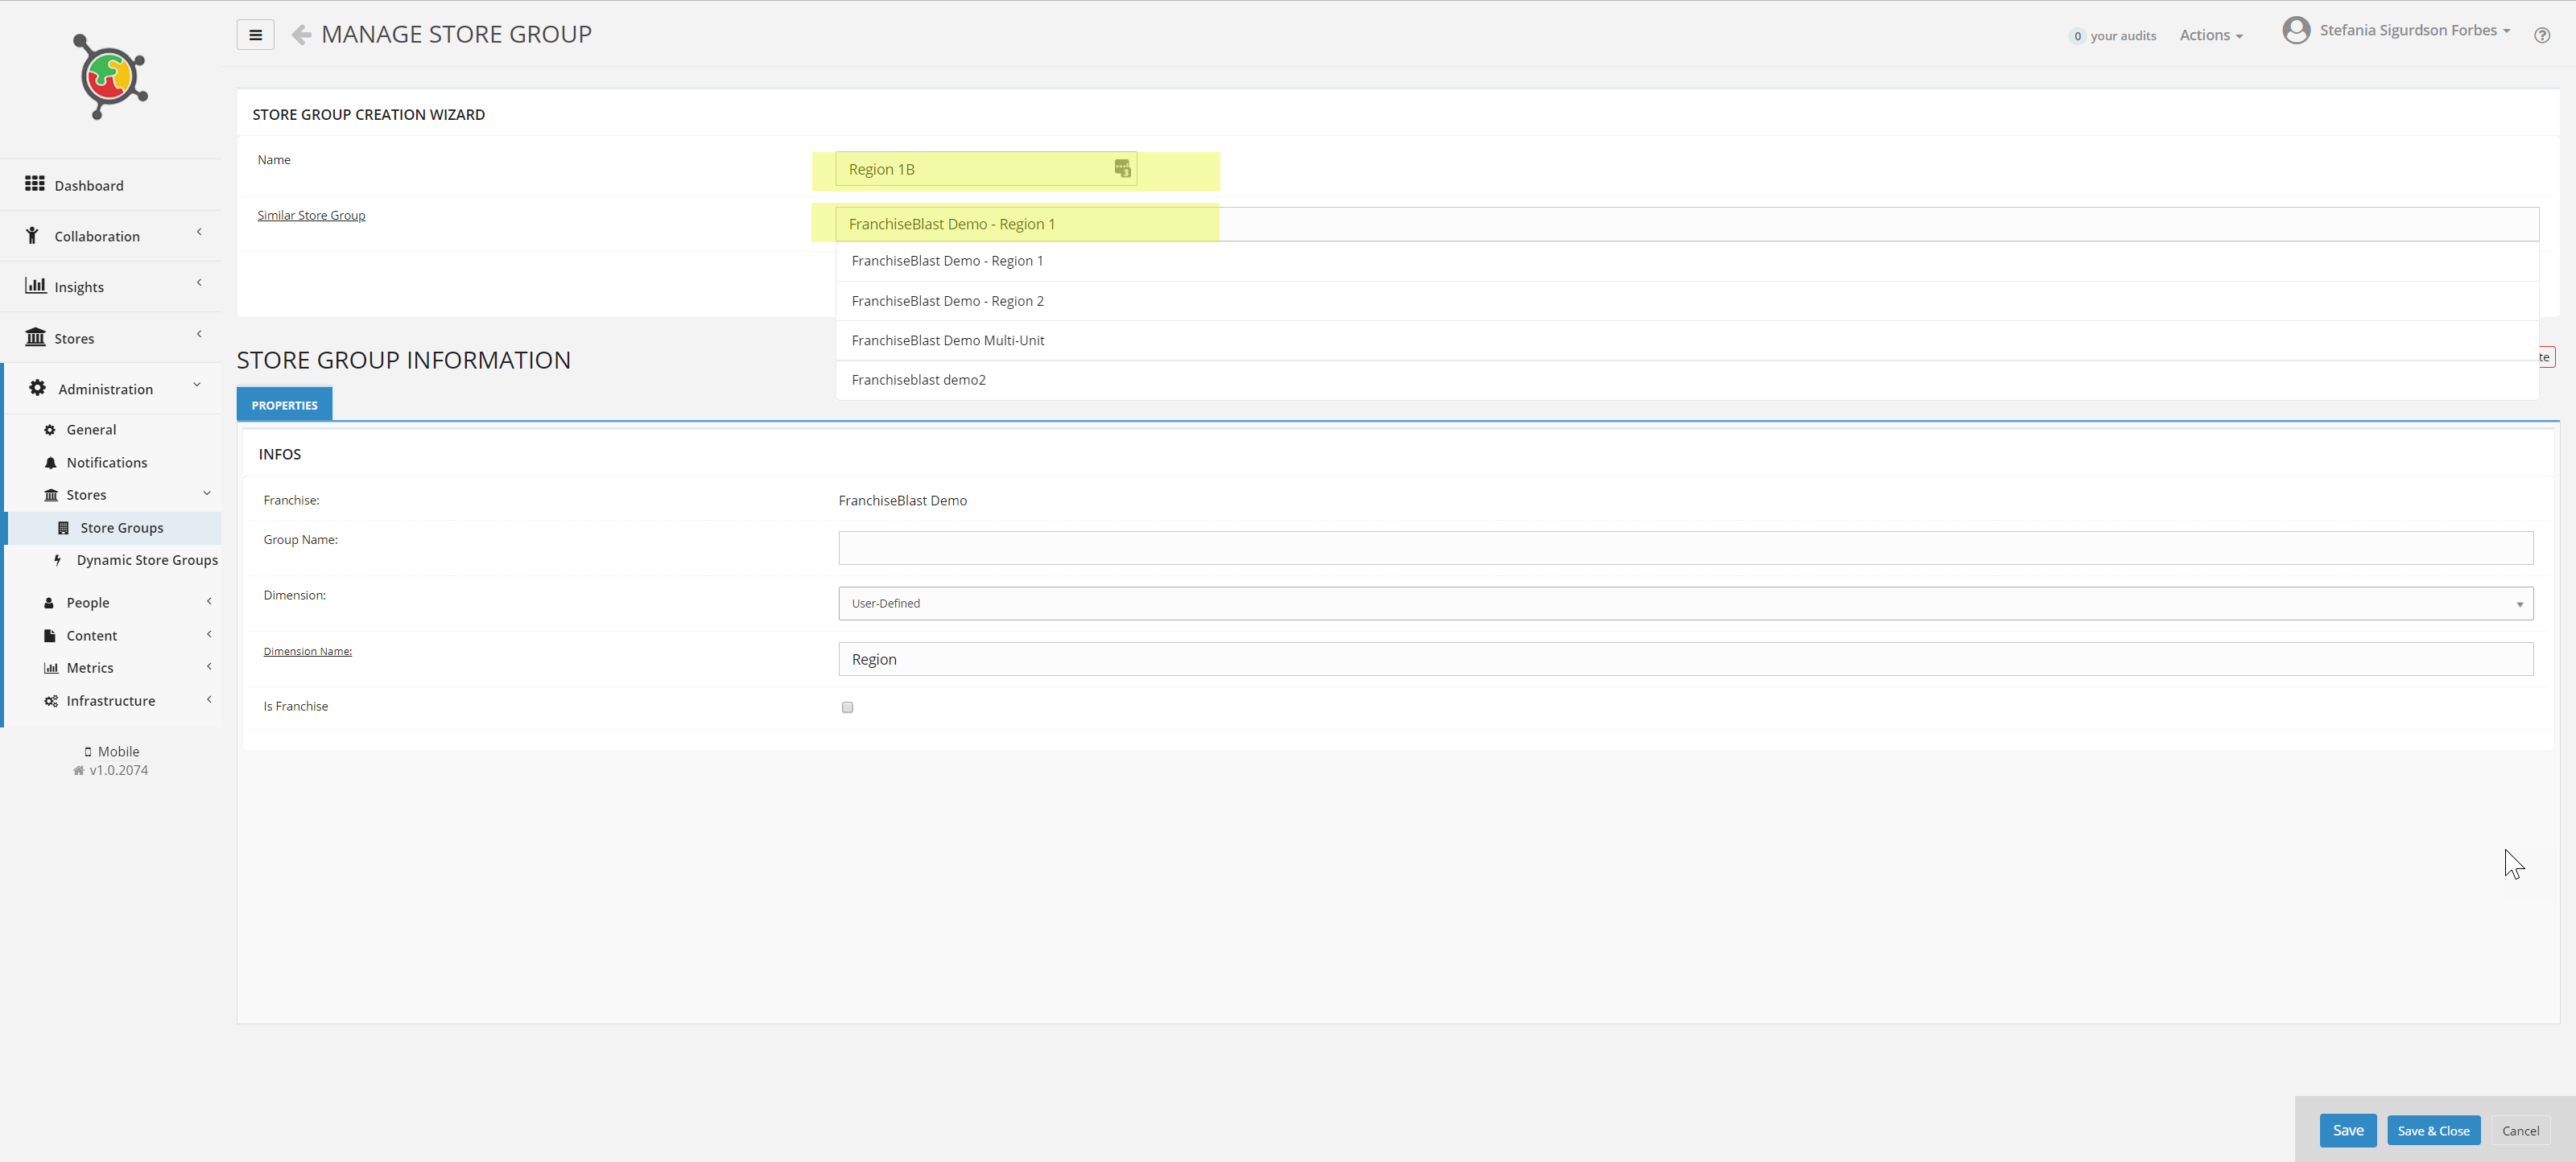2576x1162 pixels.
Task: Click the FranchiseBlast logo
Action: (x=110, y=77)
